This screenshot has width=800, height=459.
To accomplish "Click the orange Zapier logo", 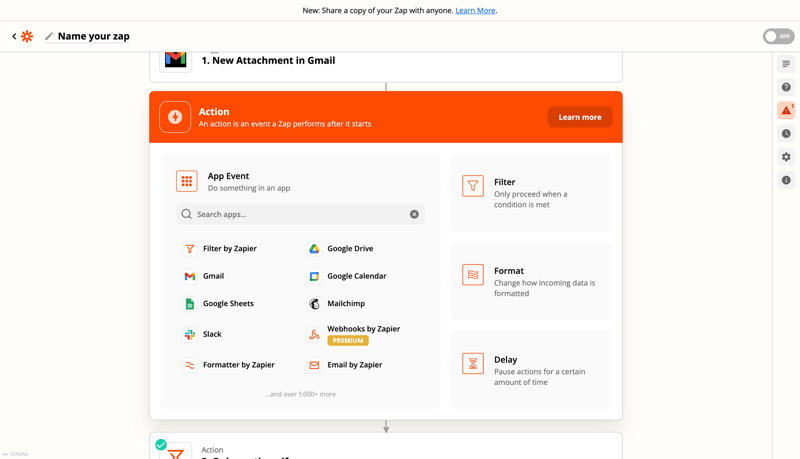I will [x=27, y=36].
